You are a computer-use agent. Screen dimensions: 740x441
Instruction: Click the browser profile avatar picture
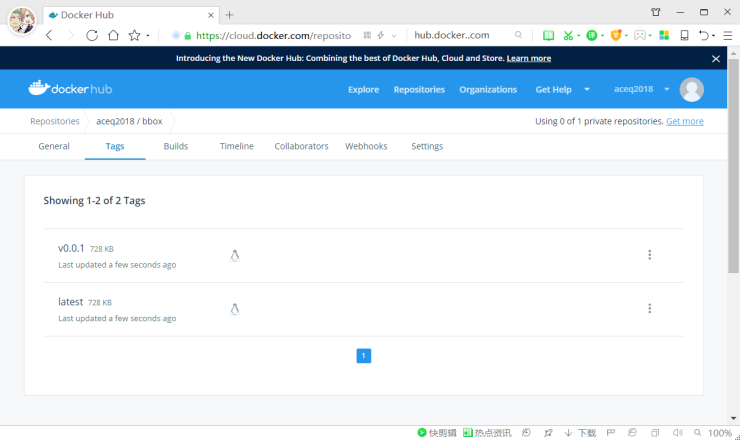point(22,21)
